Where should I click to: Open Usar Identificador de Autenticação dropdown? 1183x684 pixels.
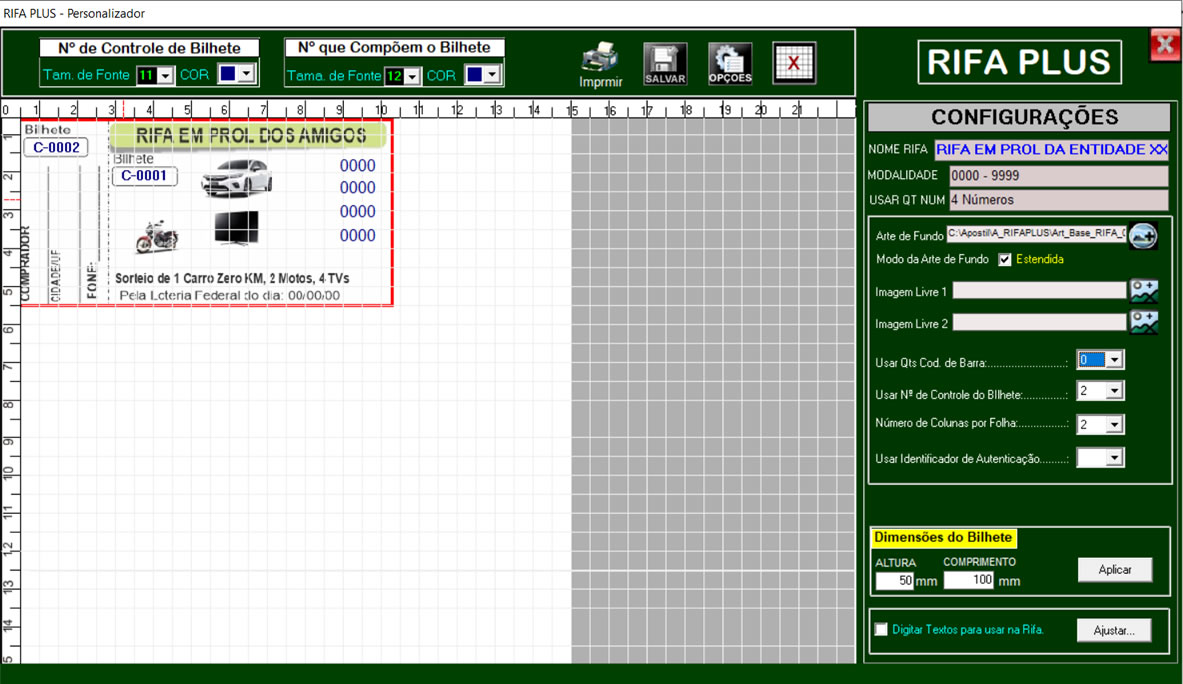pos(1114,458)
